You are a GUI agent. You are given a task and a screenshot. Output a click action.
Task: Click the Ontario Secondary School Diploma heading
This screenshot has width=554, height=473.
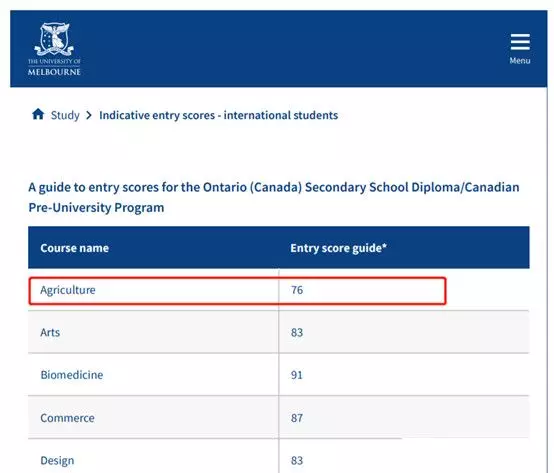[274, 197]
